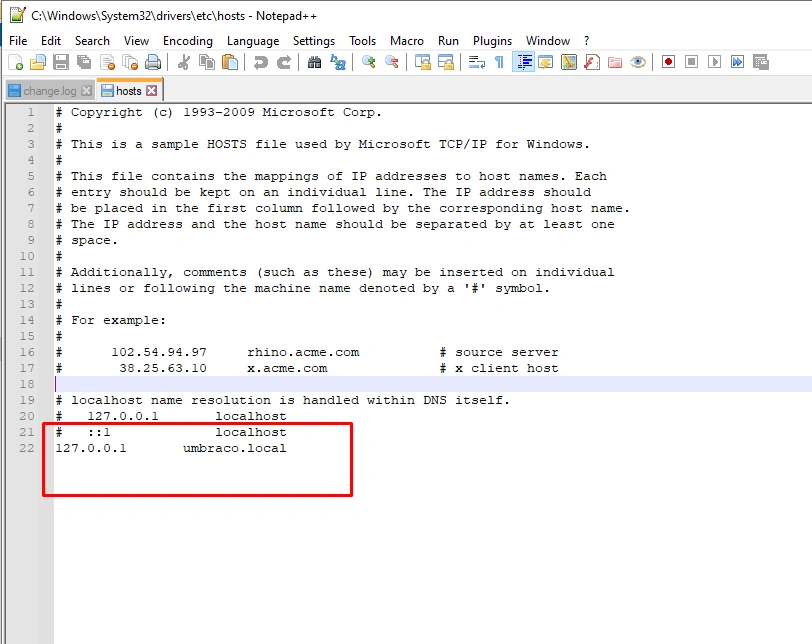
Task: Open the Replace dialog icon
Action: coord(338,62)
